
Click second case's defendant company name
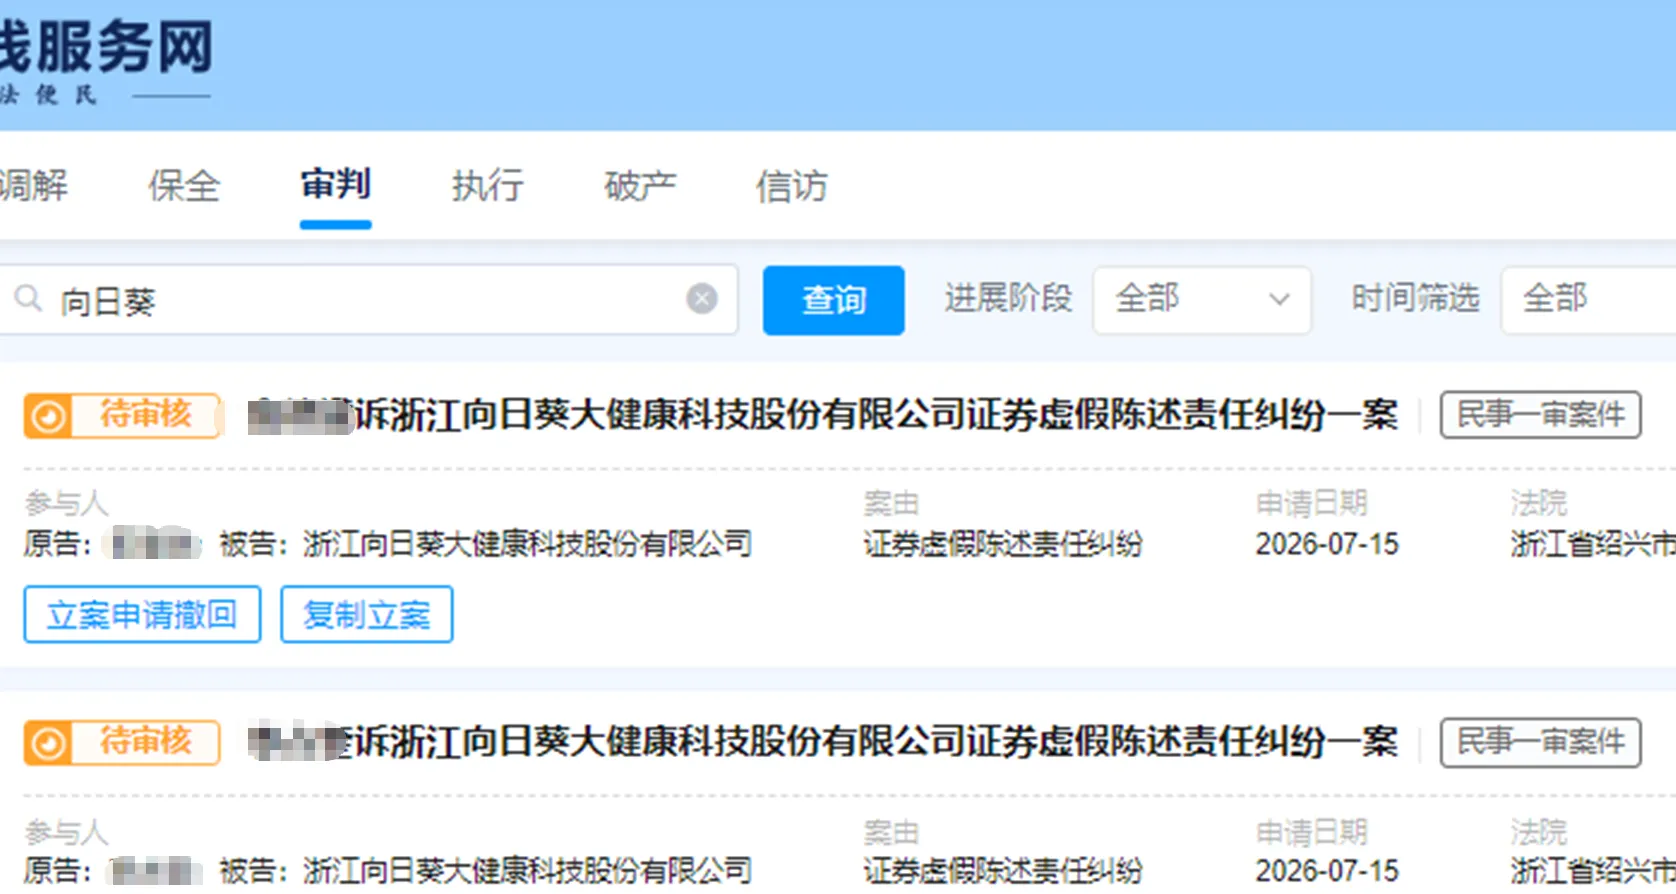[527, 871]
